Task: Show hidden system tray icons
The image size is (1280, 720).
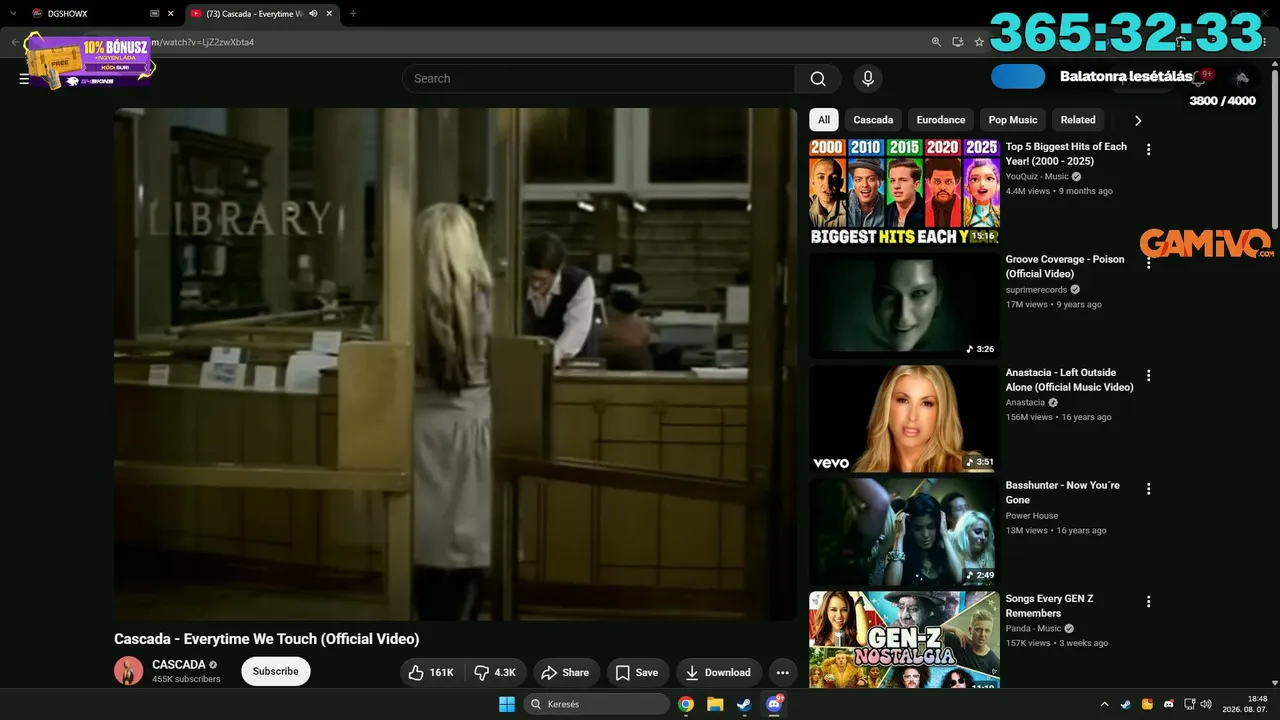Action: pos(1104,704)
